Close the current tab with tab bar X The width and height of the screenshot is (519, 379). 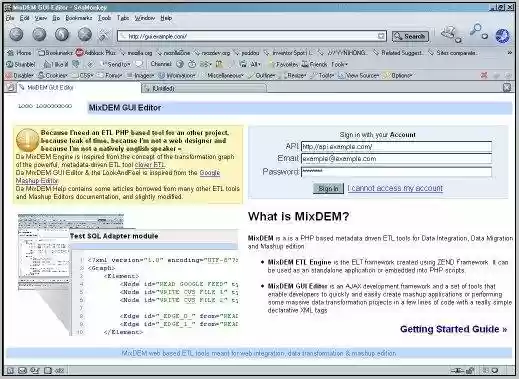(x=507, y=88)
